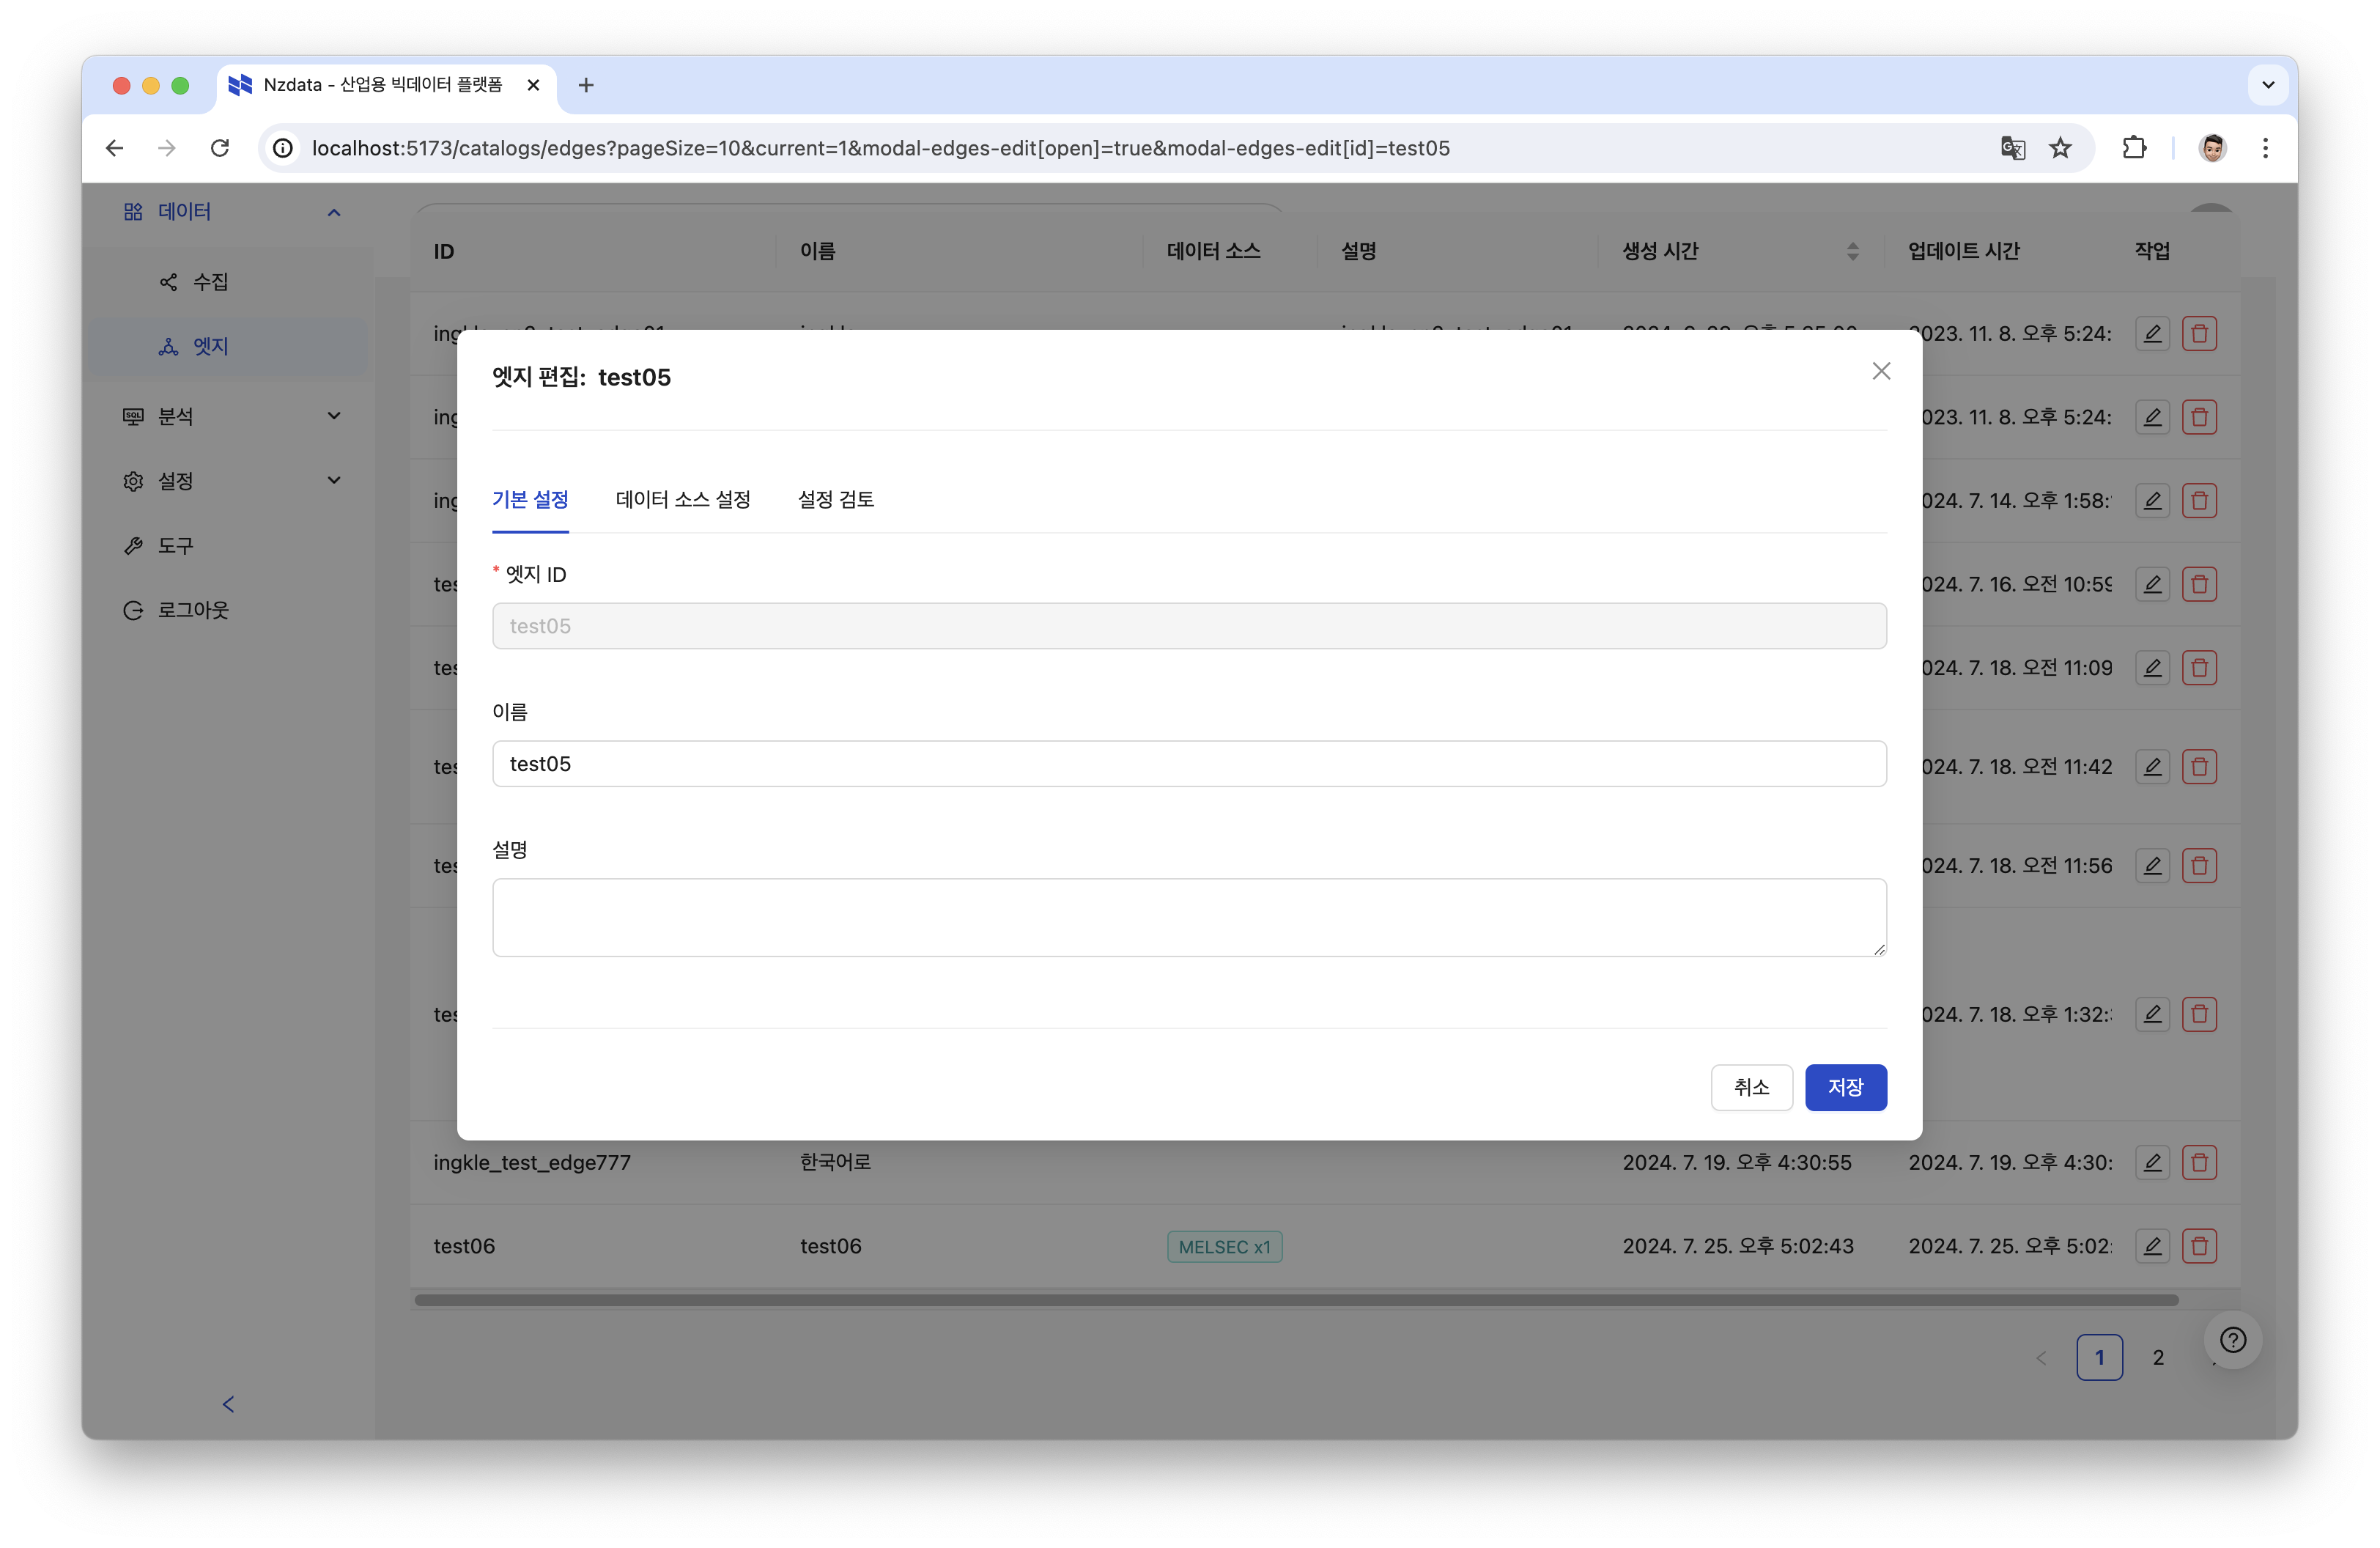
Task: Expand the 분석 sidebar menu
Action: 334,416
